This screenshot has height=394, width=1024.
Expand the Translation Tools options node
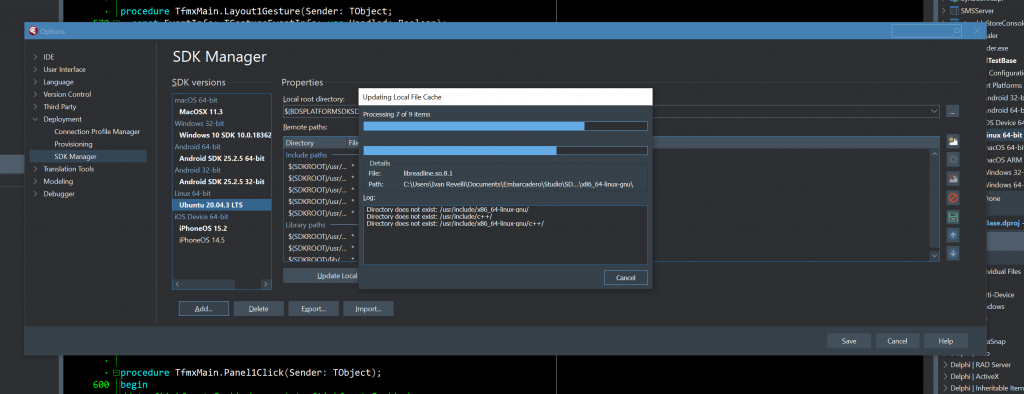tap(35, 169)
